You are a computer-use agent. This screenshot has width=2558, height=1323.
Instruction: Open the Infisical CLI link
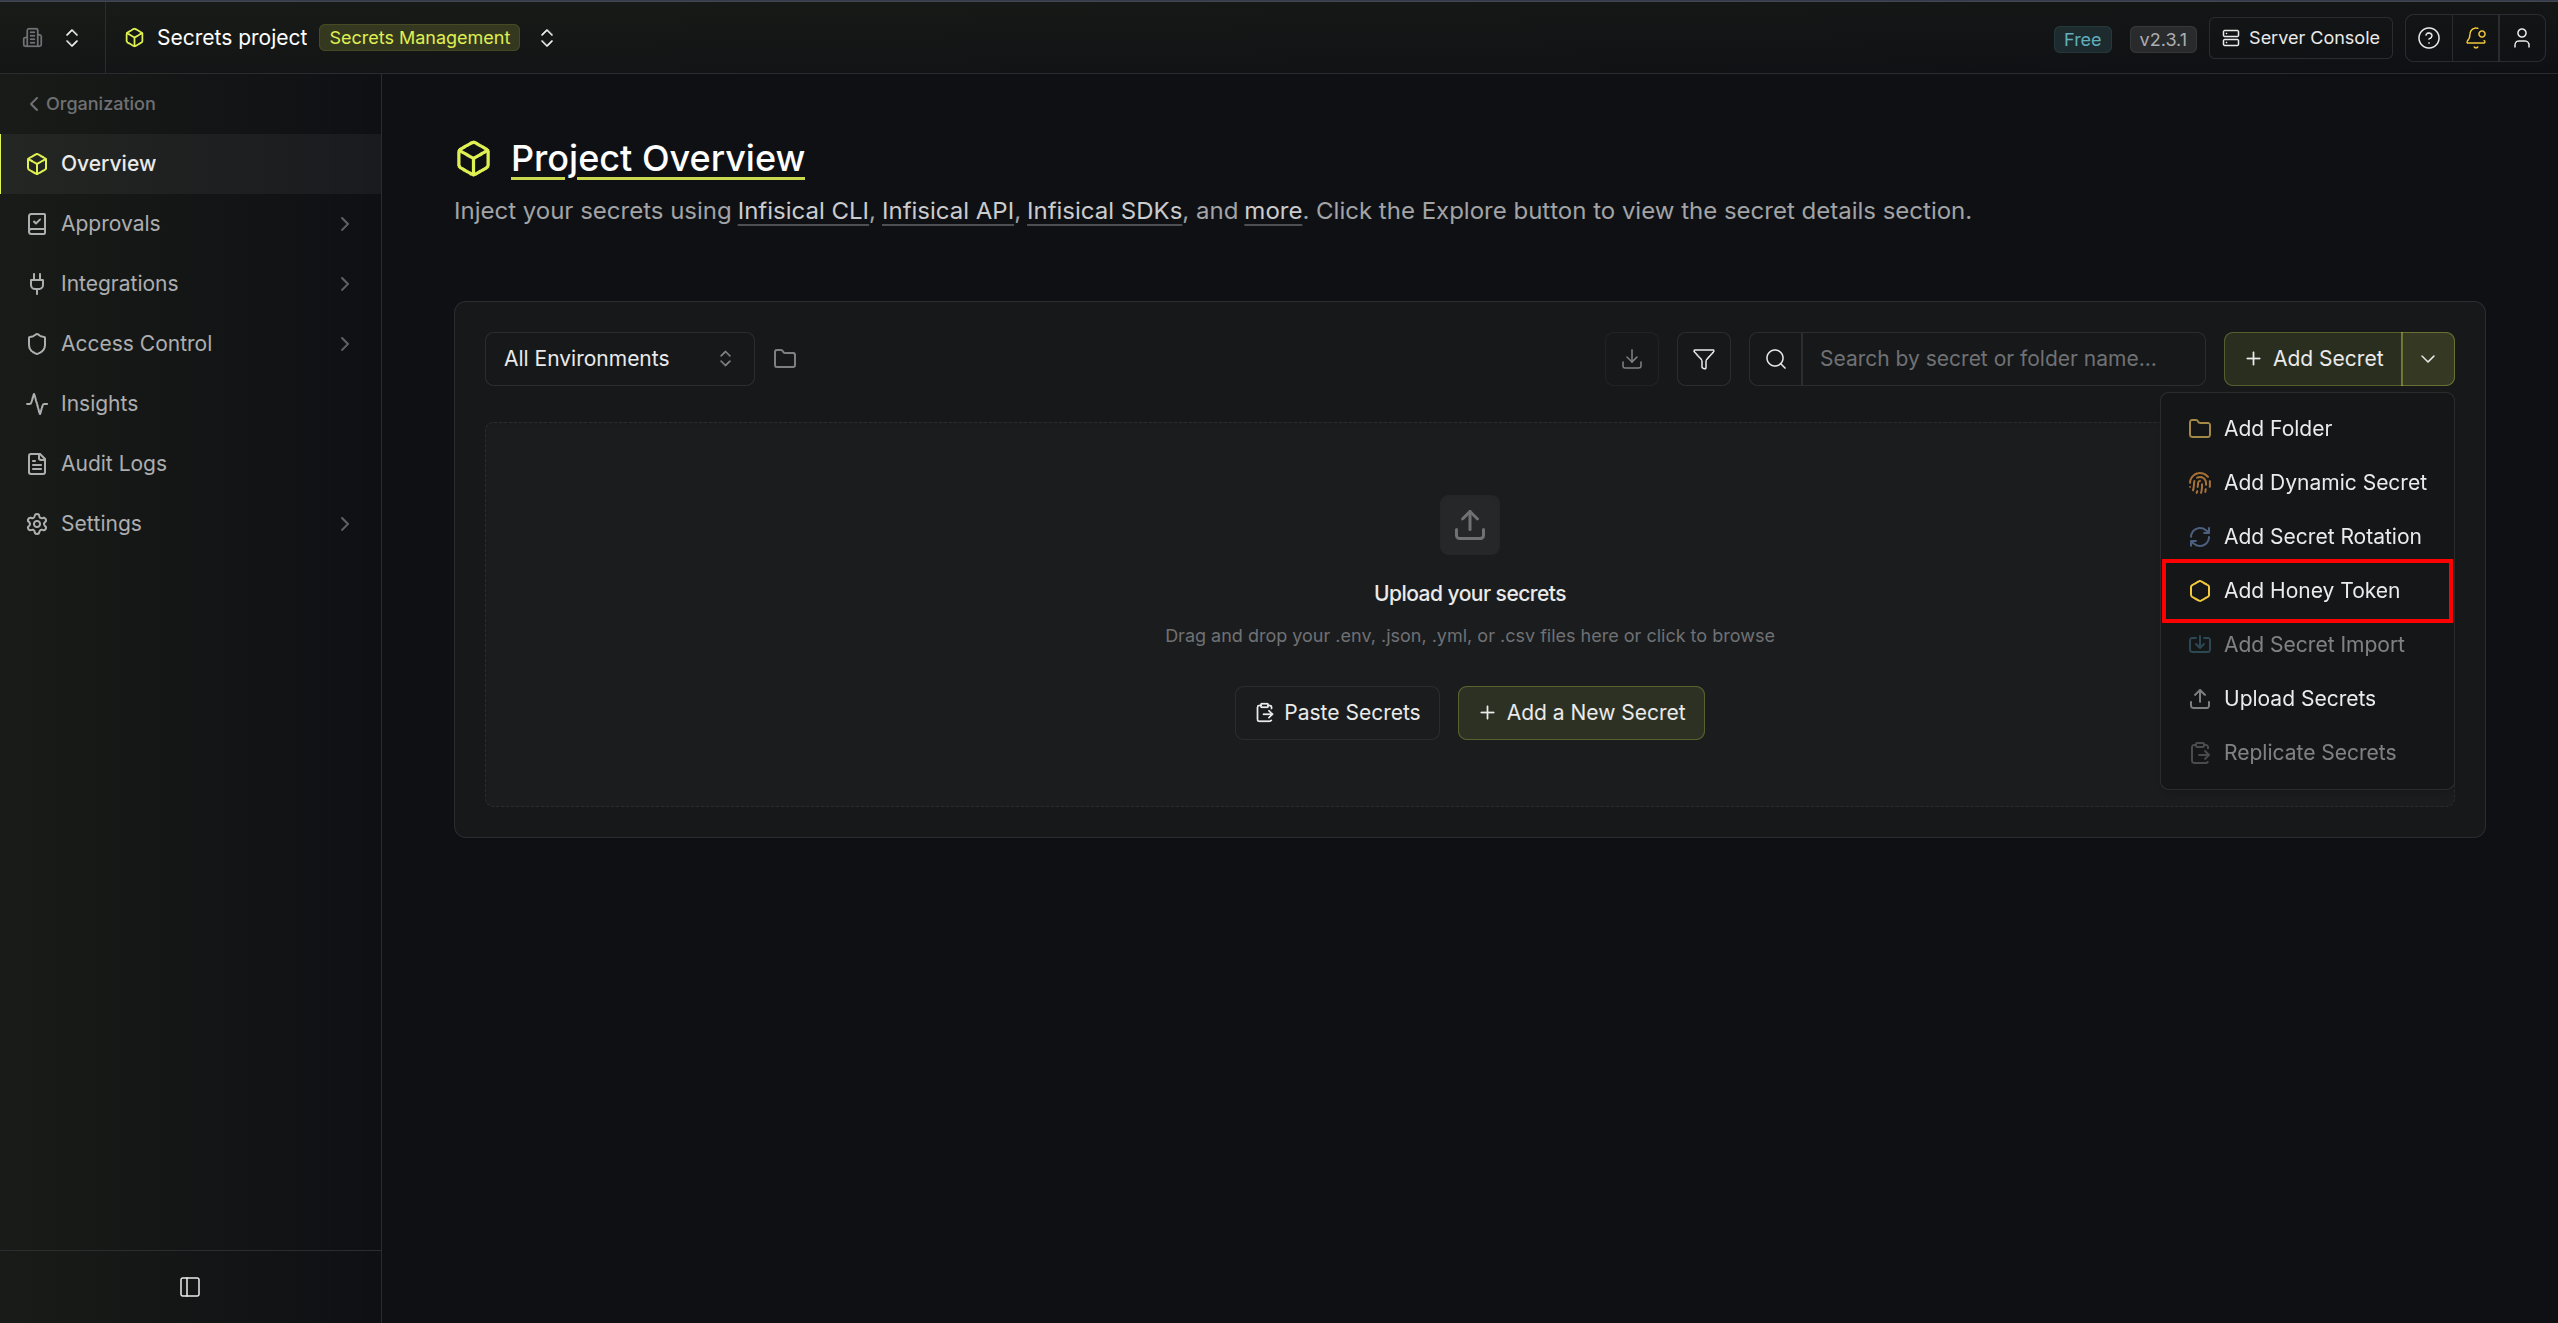click(803, 211)
